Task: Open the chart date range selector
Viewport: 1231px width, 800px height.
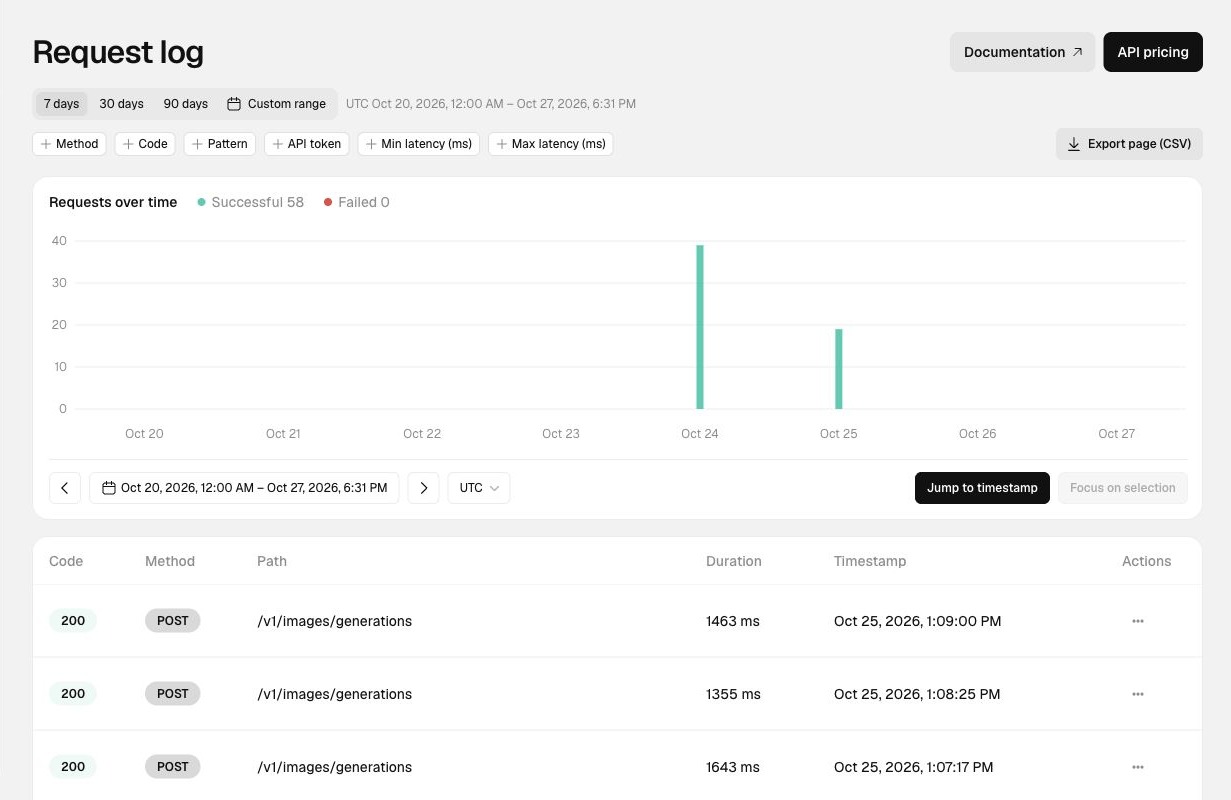Action: (x=245, y=488)
